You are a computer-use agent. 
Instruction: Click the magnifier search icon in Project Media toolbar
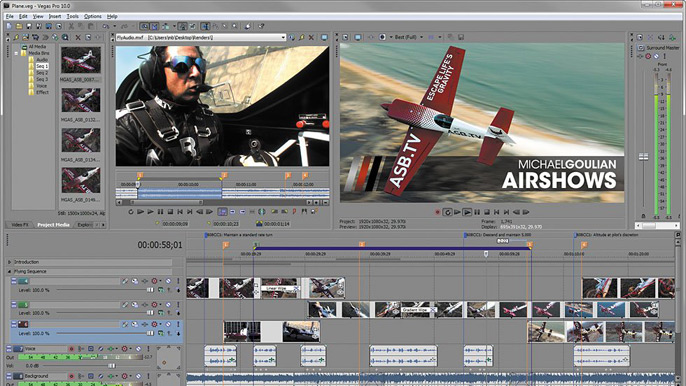coord(65,38)
